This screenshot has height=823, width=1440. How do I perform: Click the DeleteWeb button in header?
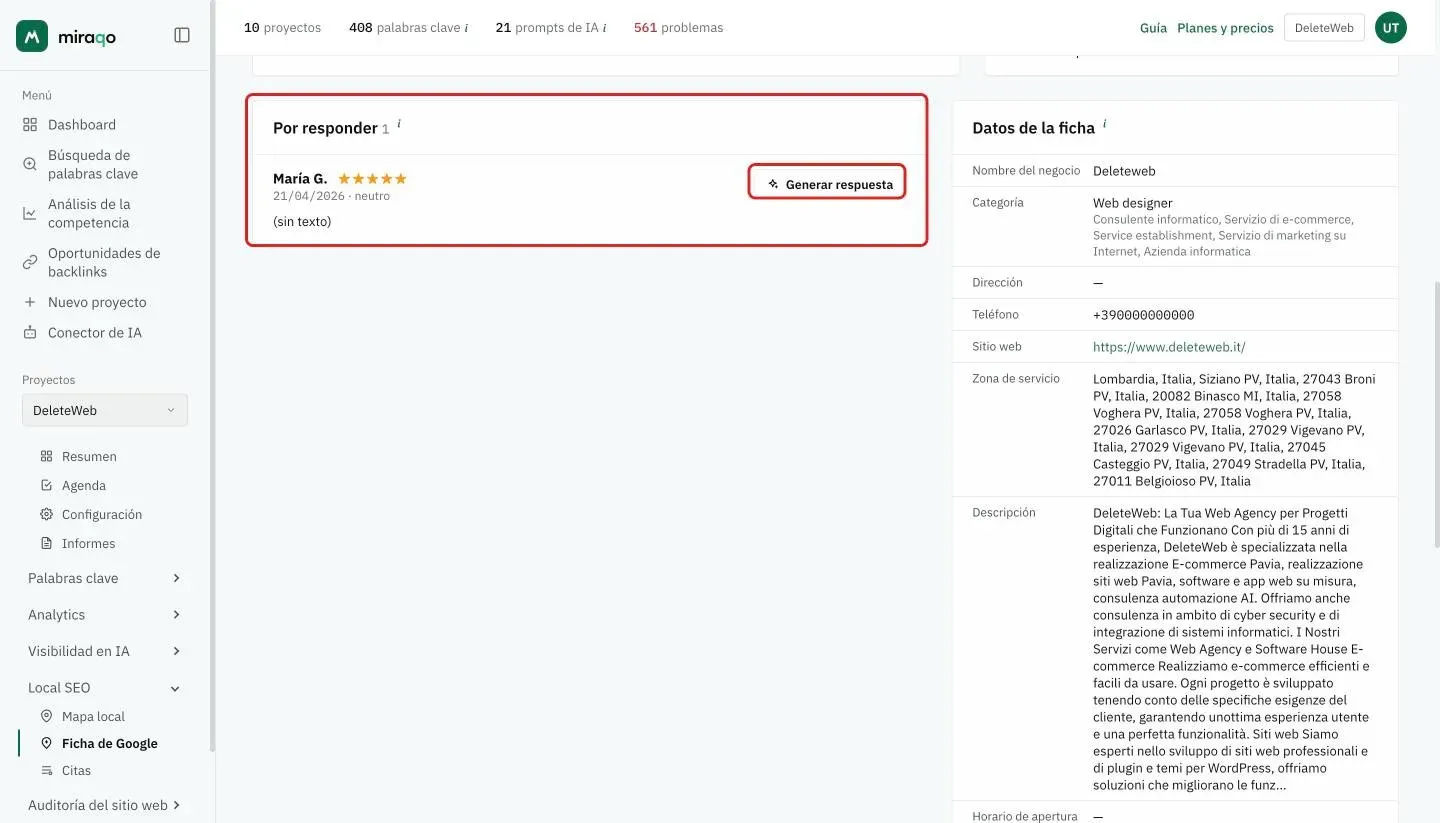click(x=1324, y=28)
